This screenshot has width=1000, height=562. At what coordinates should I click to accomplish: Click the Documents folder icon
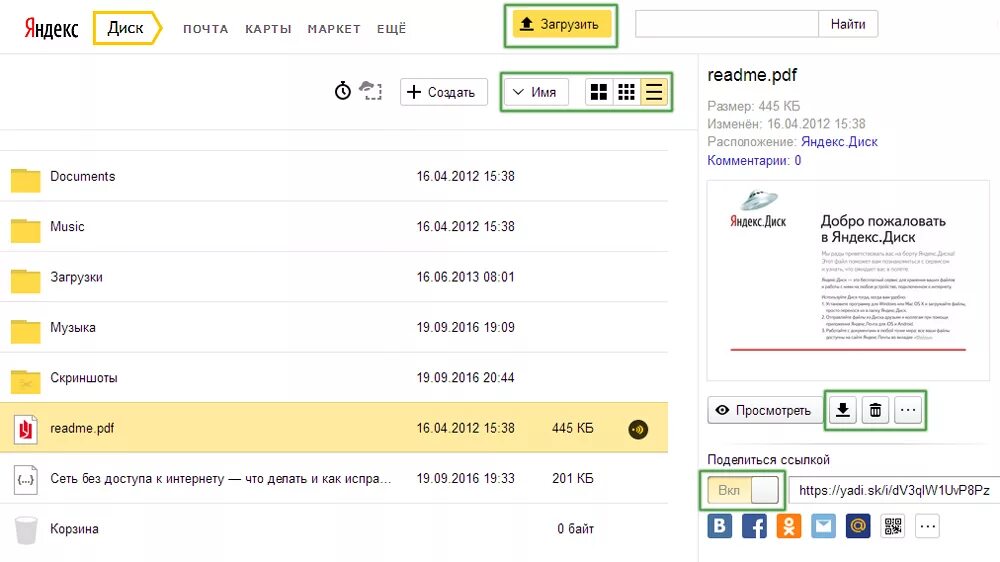26,180
